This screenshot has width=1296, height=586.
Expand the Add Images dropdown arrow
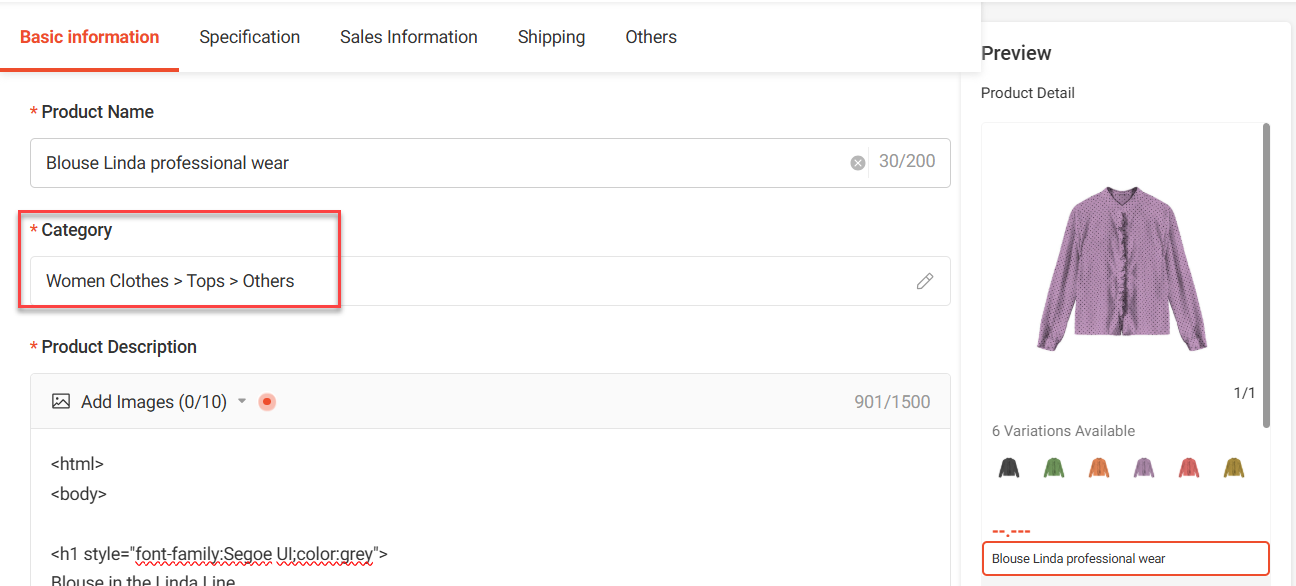pos(241,402)
